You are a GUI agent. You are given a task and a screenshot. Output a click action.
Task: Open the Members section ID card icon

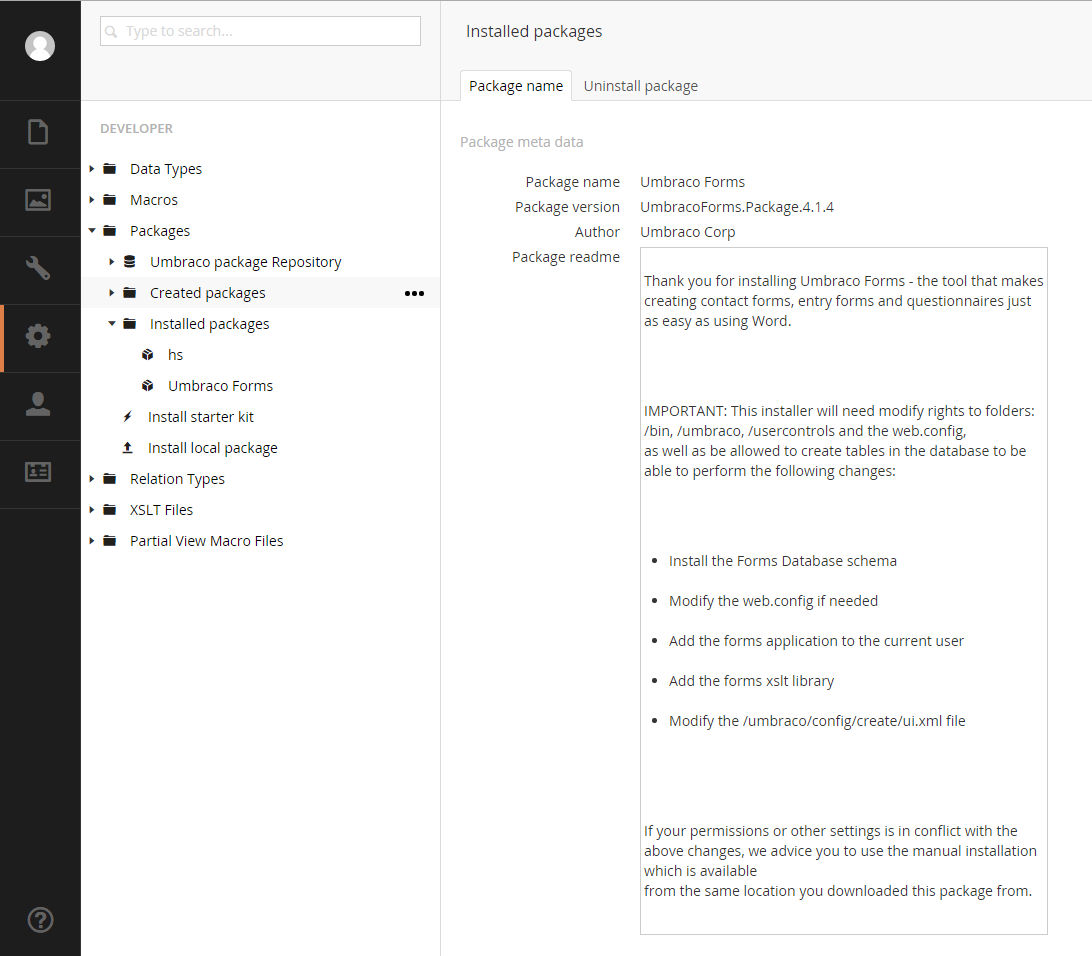point(38,472)
